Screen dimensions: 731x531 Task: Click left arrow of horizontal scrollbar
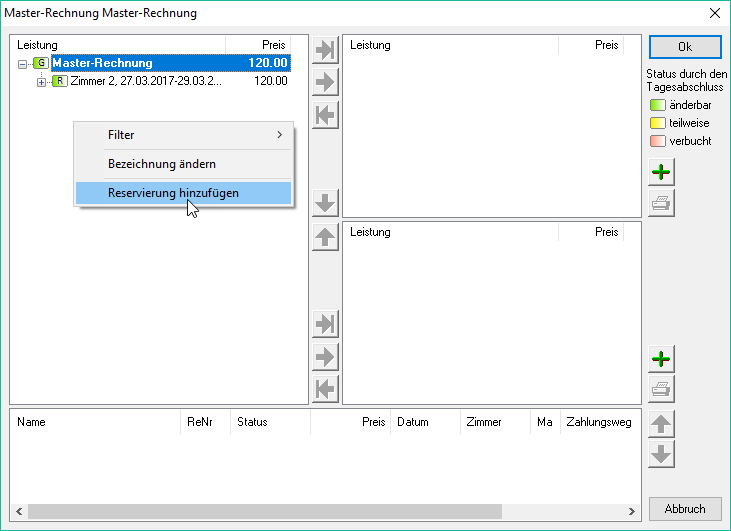[x=19, y=511]
